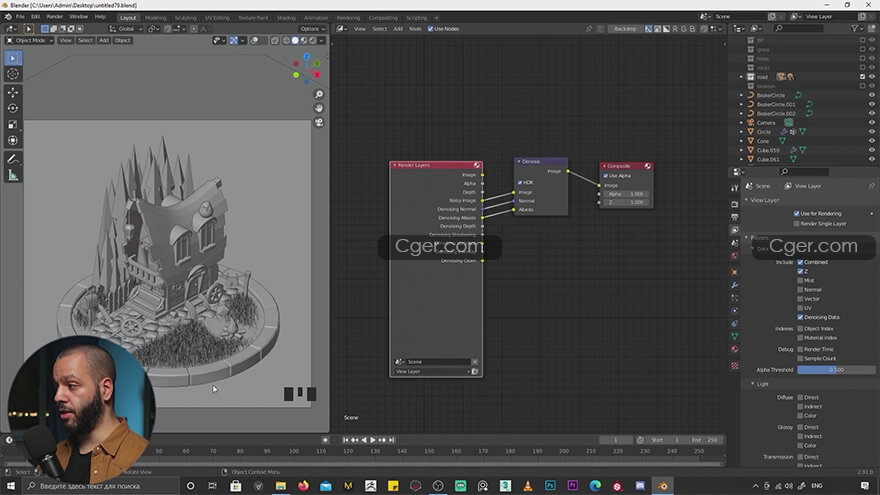The height and width of the screenshot is (495, 880).
Task: Open the Physics properties tab
Action: (735, 311)
